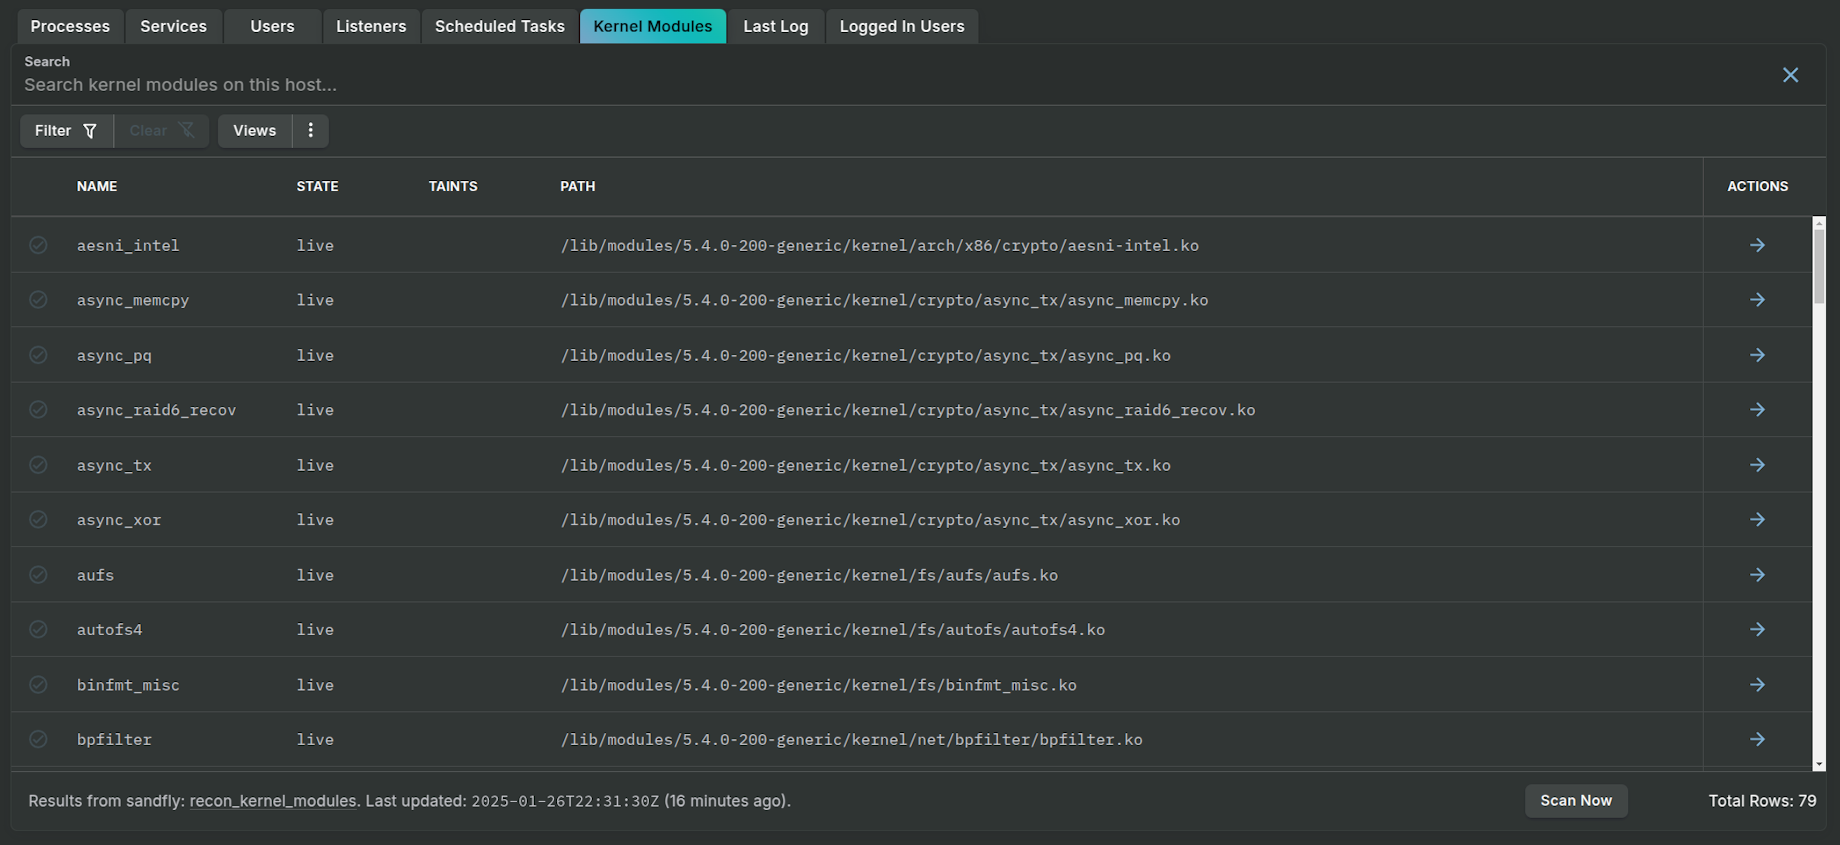
Task: Open the Scheduled Tasks tab
Action: coord(500,26)
